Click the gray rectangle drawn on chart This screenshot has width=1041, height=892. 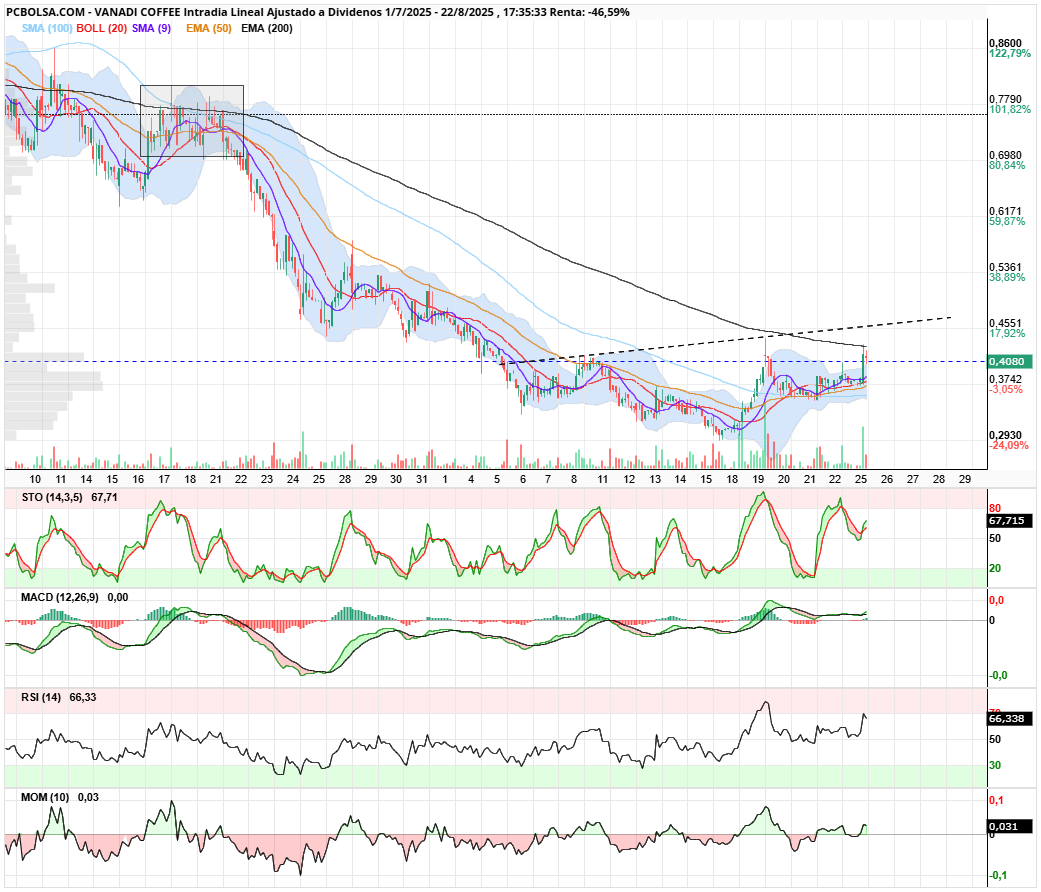point(192,121)
